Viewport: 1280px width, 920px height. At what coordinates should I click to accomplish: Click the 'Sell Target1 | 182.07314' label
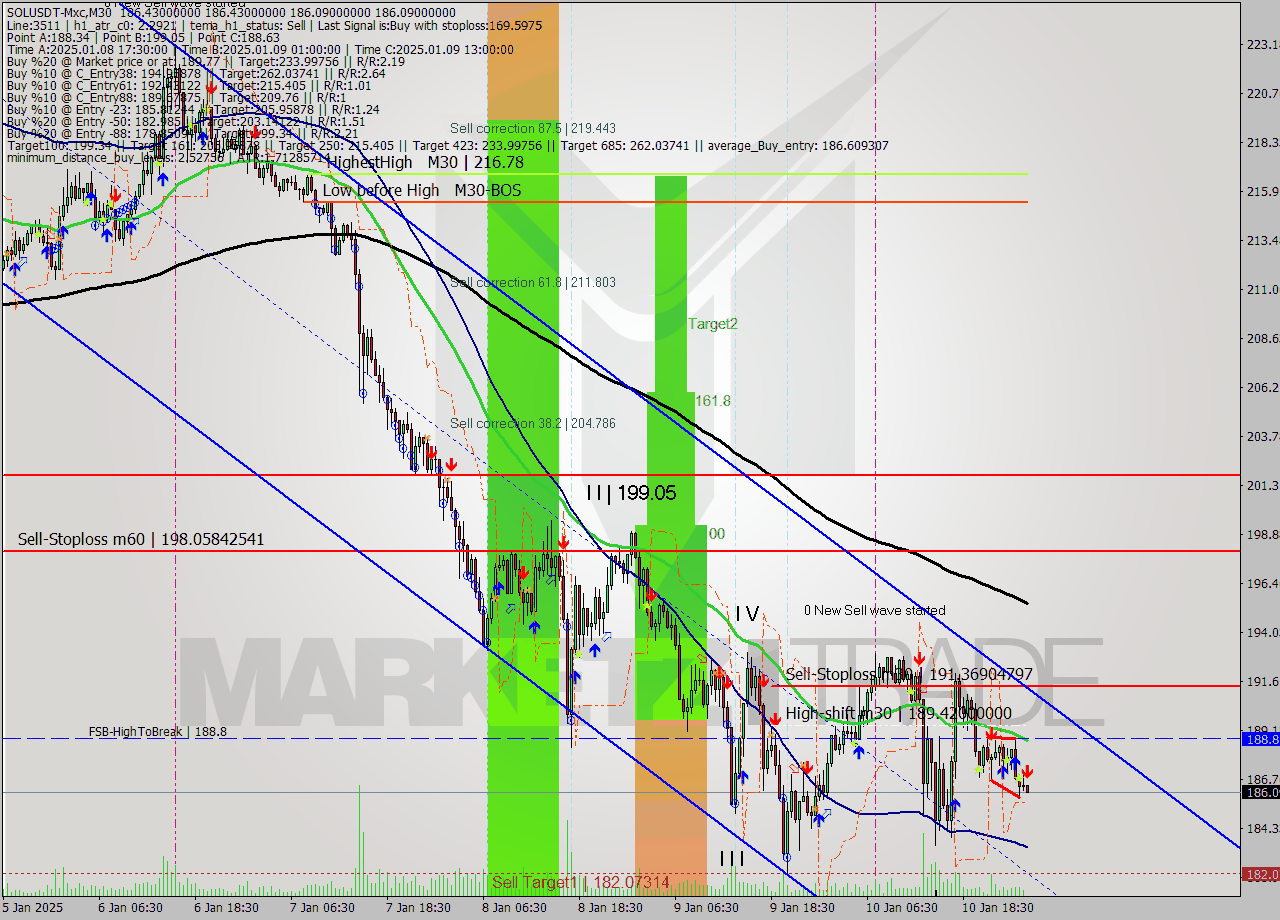coord(581,883)
